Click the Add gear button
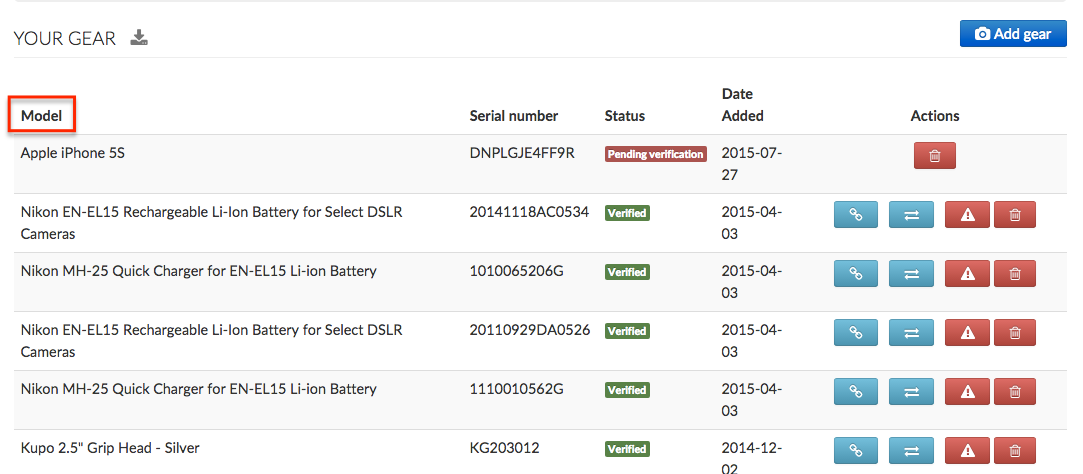 click(x=1013, y=34)
